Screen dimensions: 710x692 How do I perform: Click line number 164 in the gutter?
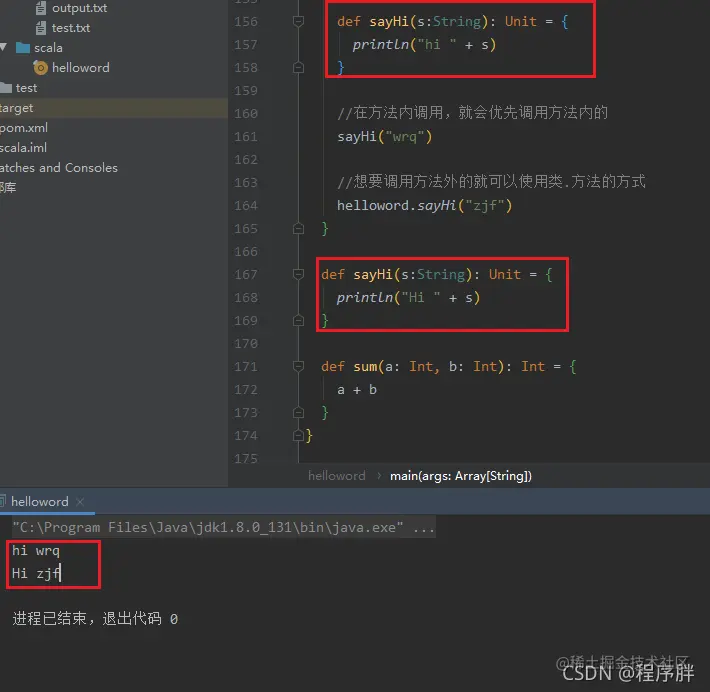click(246, 205)
